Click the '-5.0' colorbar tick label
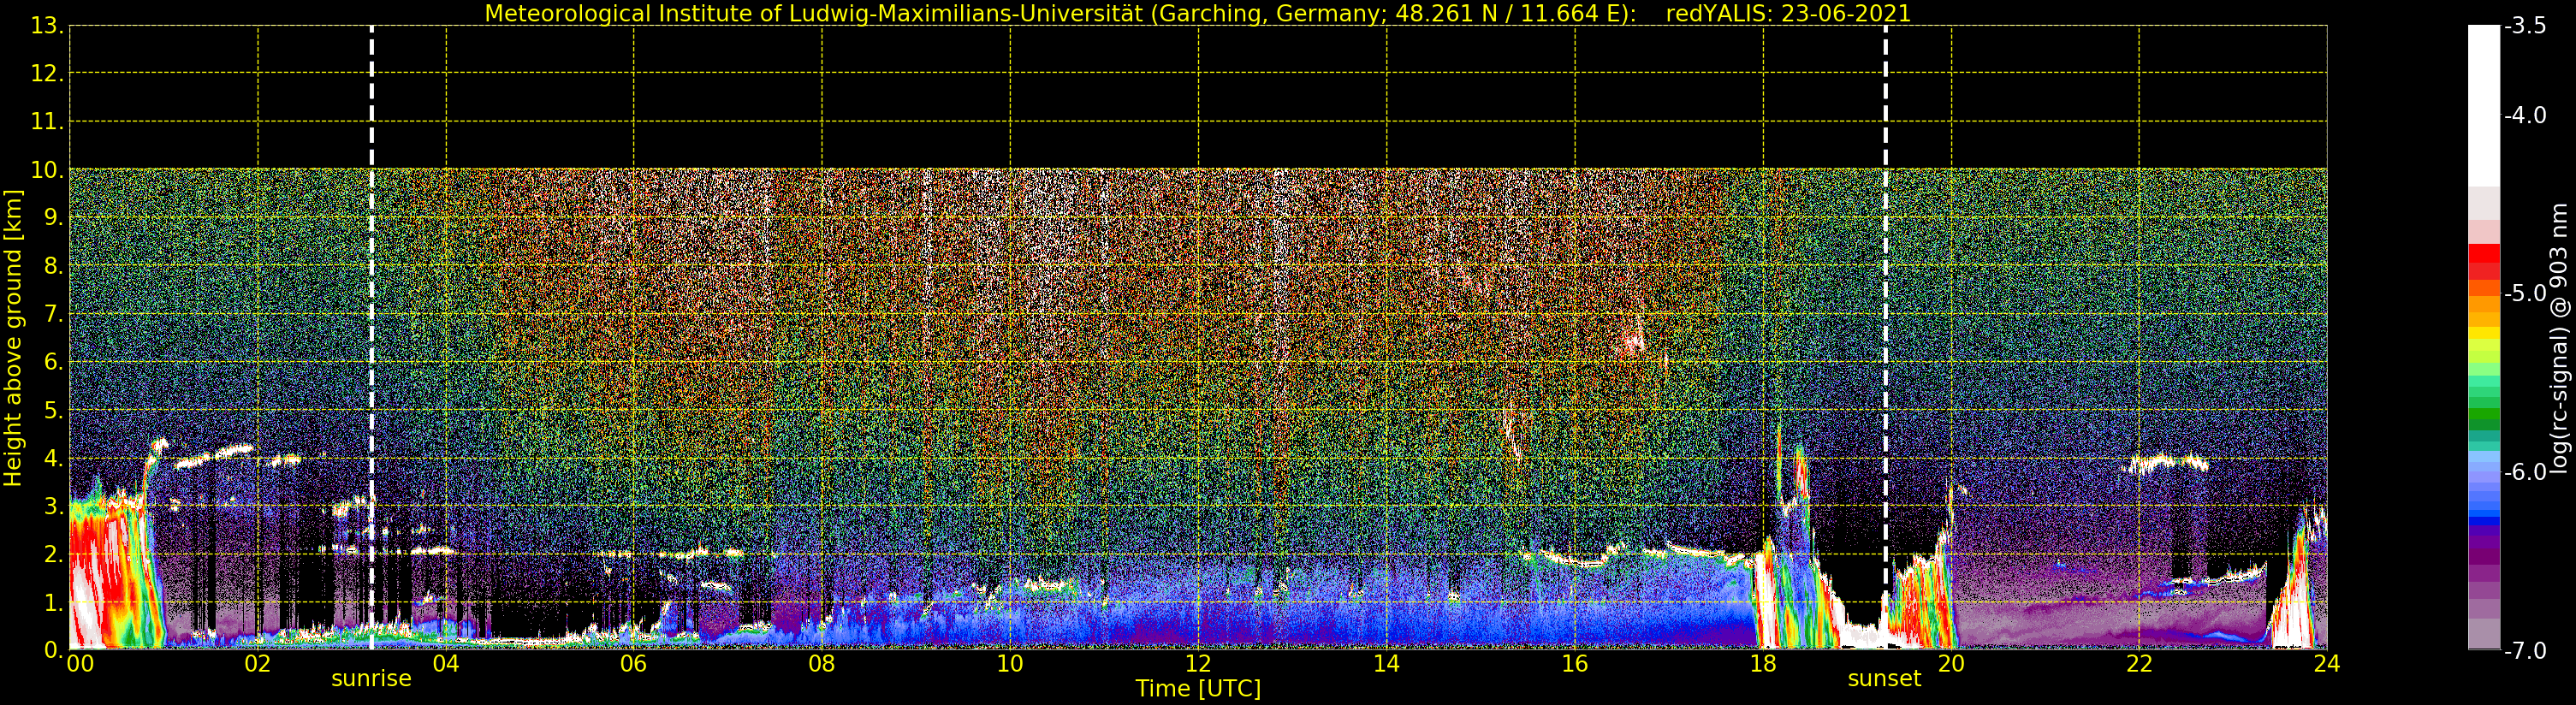2576x705 pixels. (2525, 294)
